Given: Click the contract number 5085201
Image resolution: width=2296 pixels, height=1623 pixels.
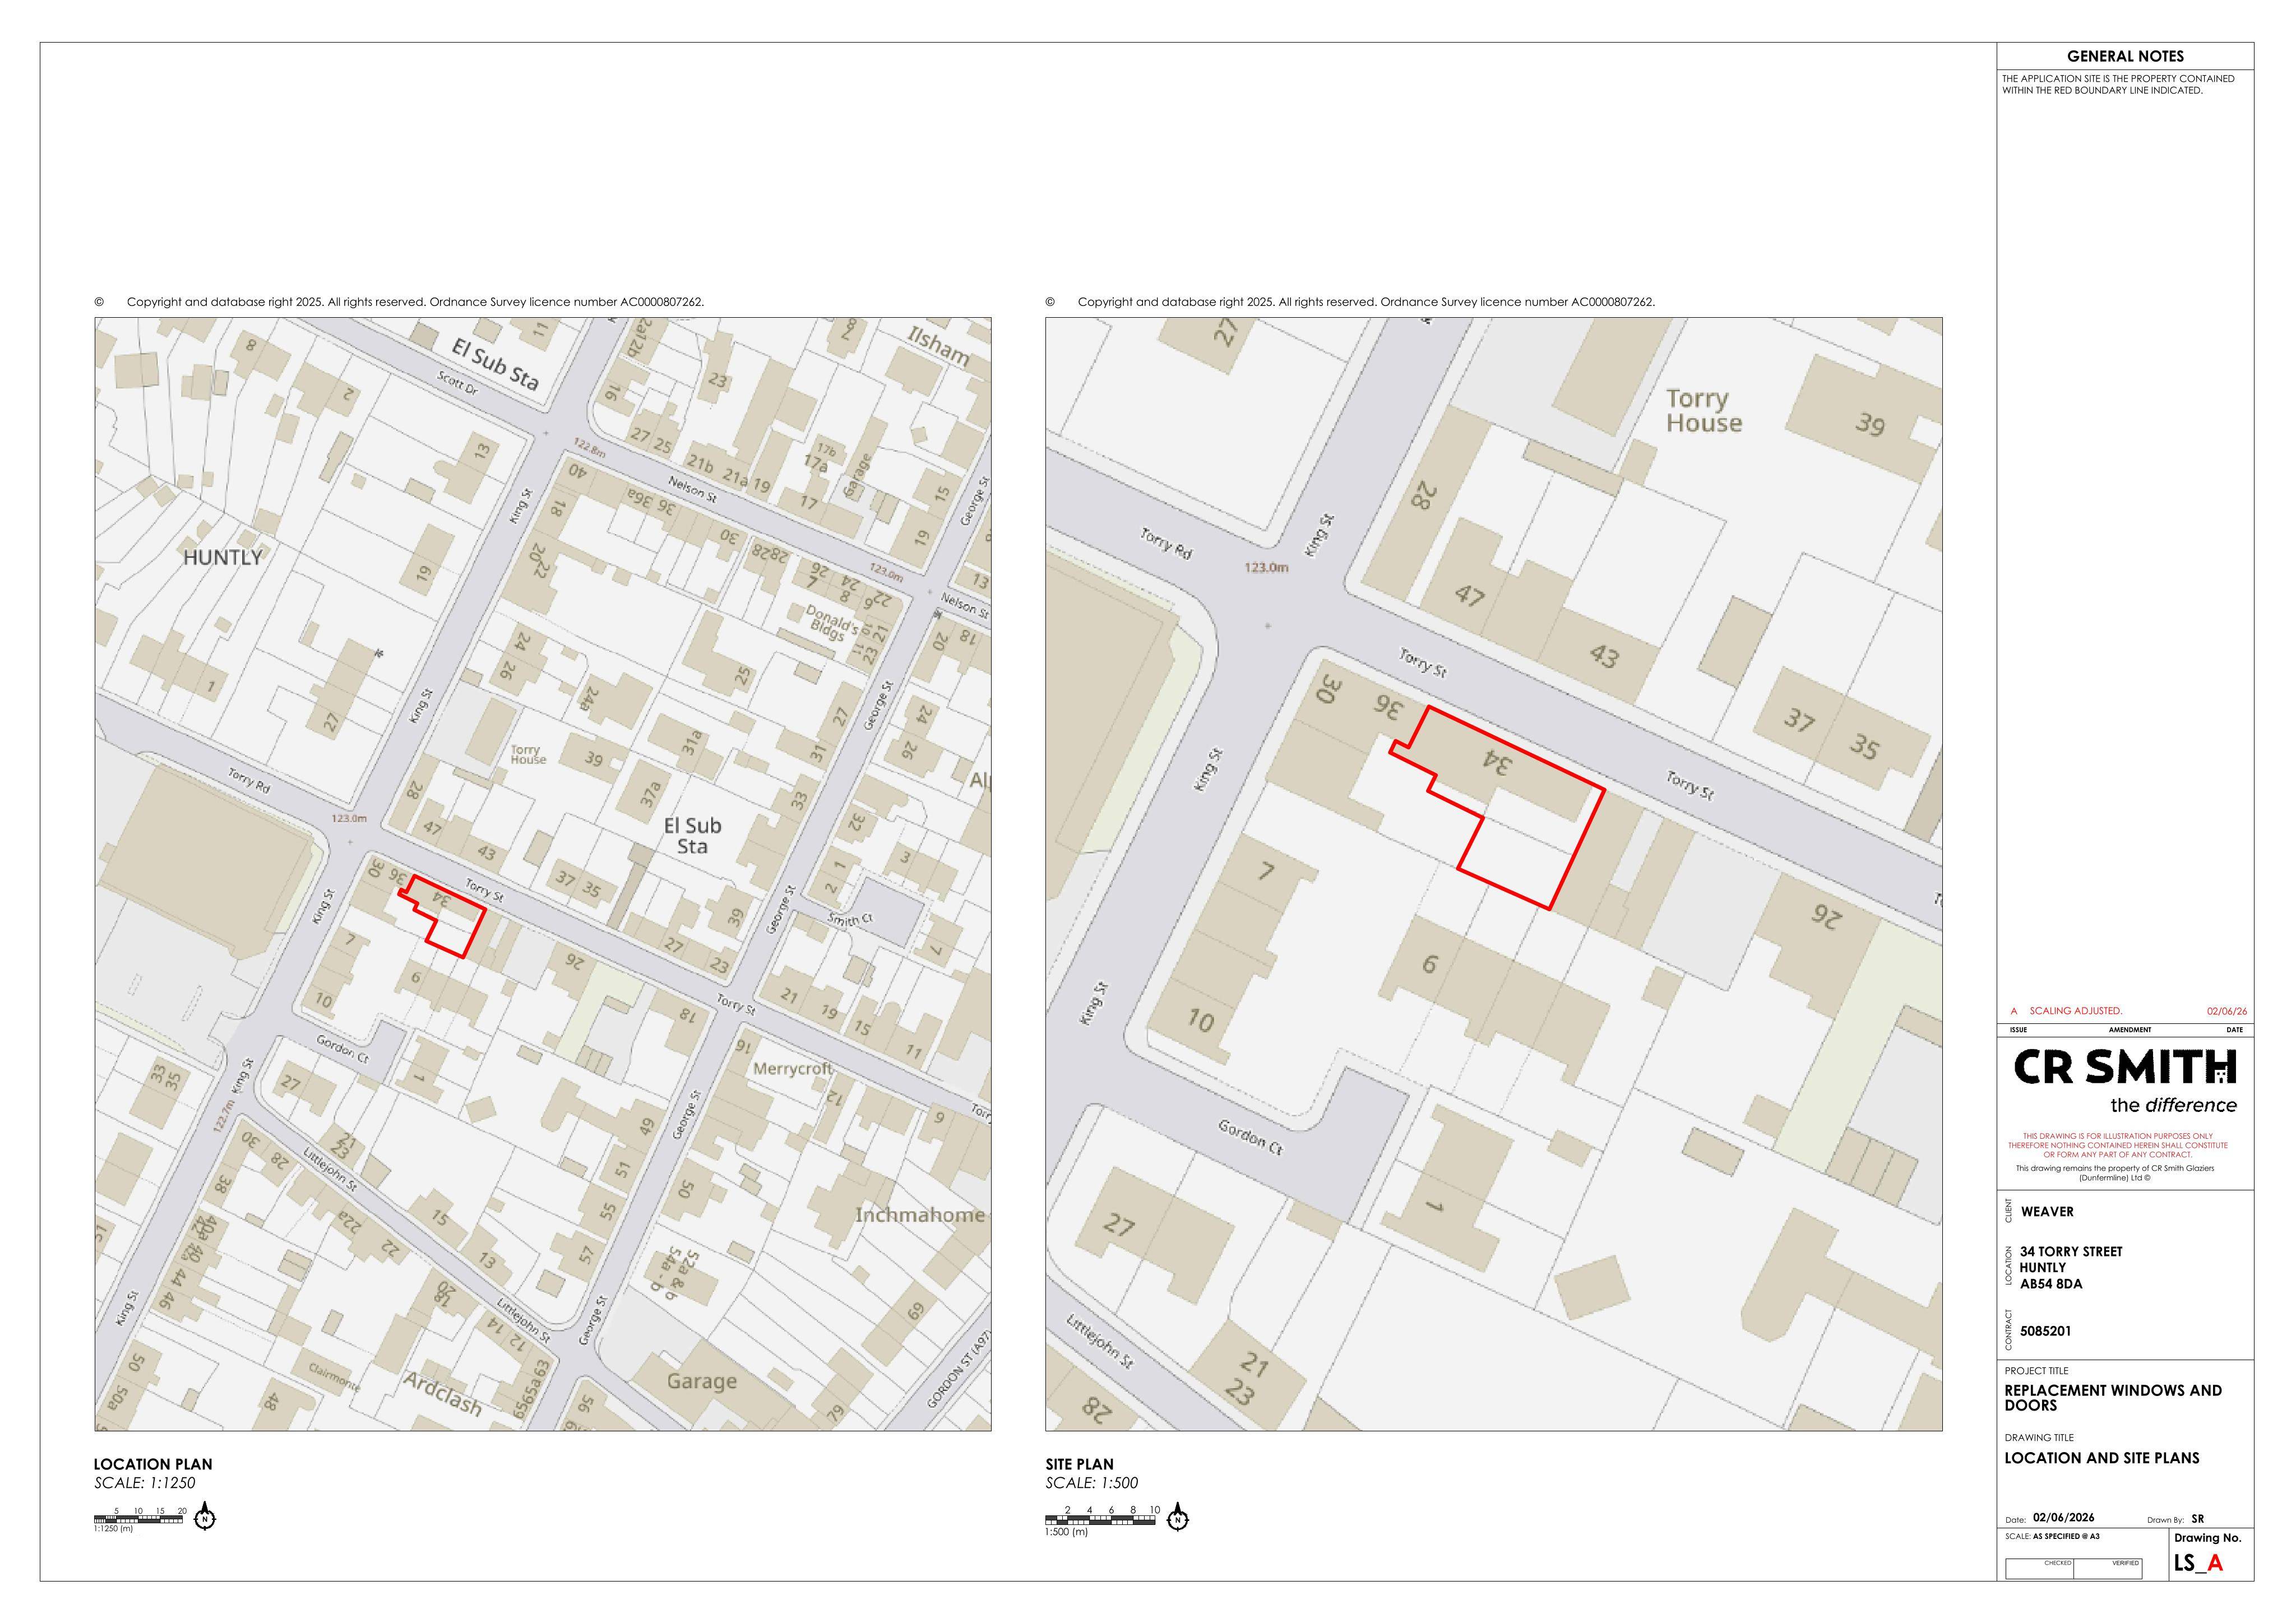Looking at the screenshot, I should coord(2046,1331).
